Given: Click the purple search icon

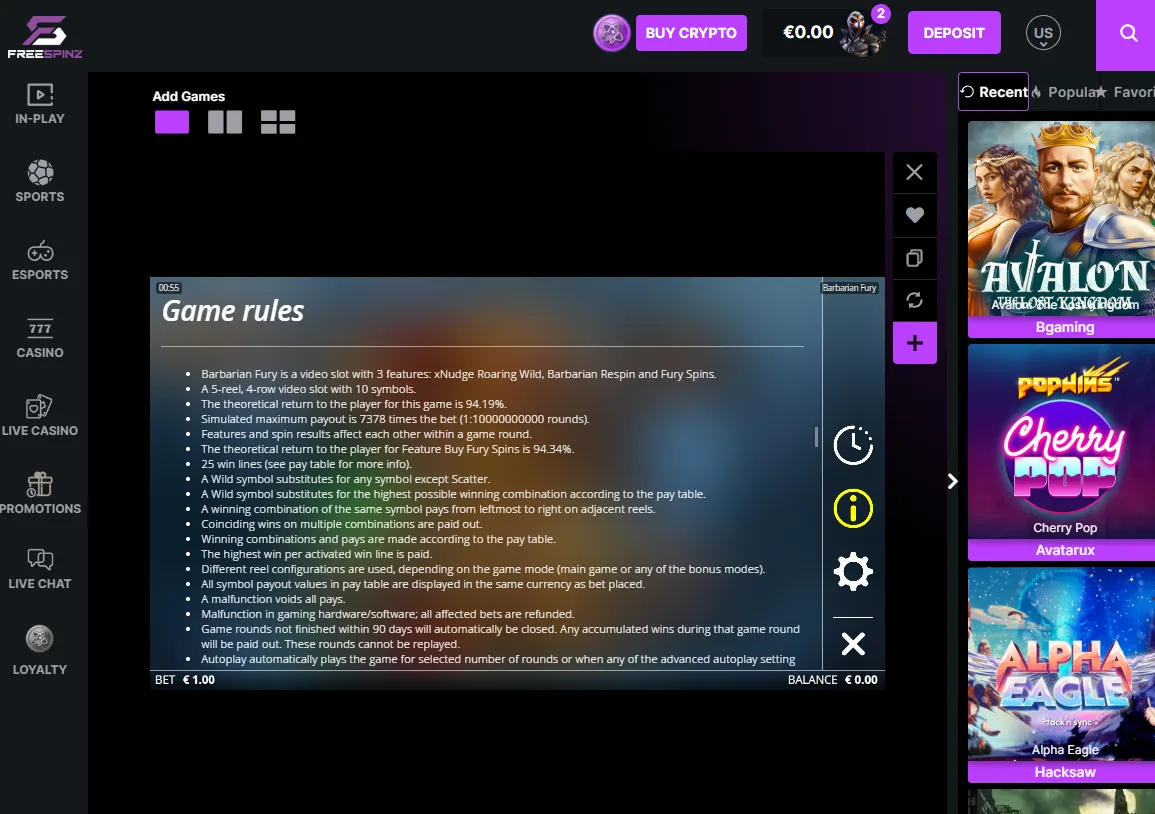Looking at the screenshot, I should coord(1128,33).
